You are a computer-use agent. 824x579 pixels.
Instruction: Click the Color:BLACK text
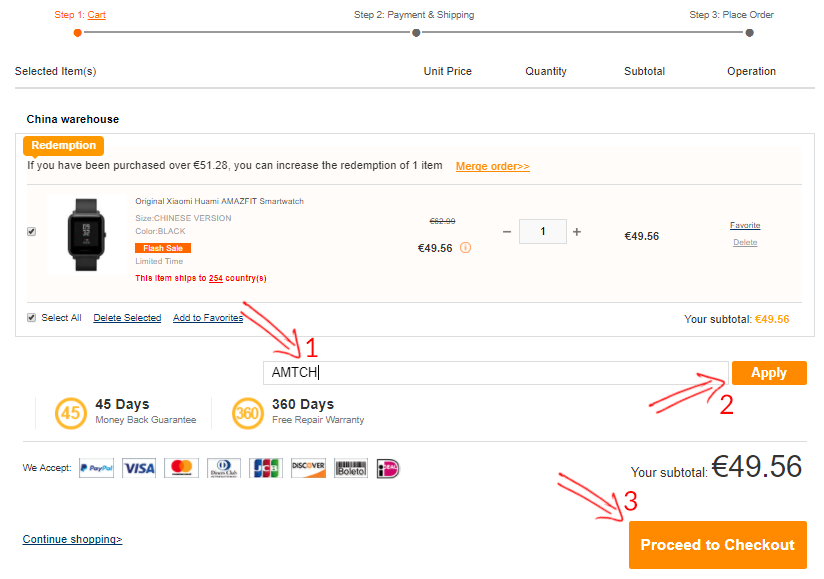160,231
